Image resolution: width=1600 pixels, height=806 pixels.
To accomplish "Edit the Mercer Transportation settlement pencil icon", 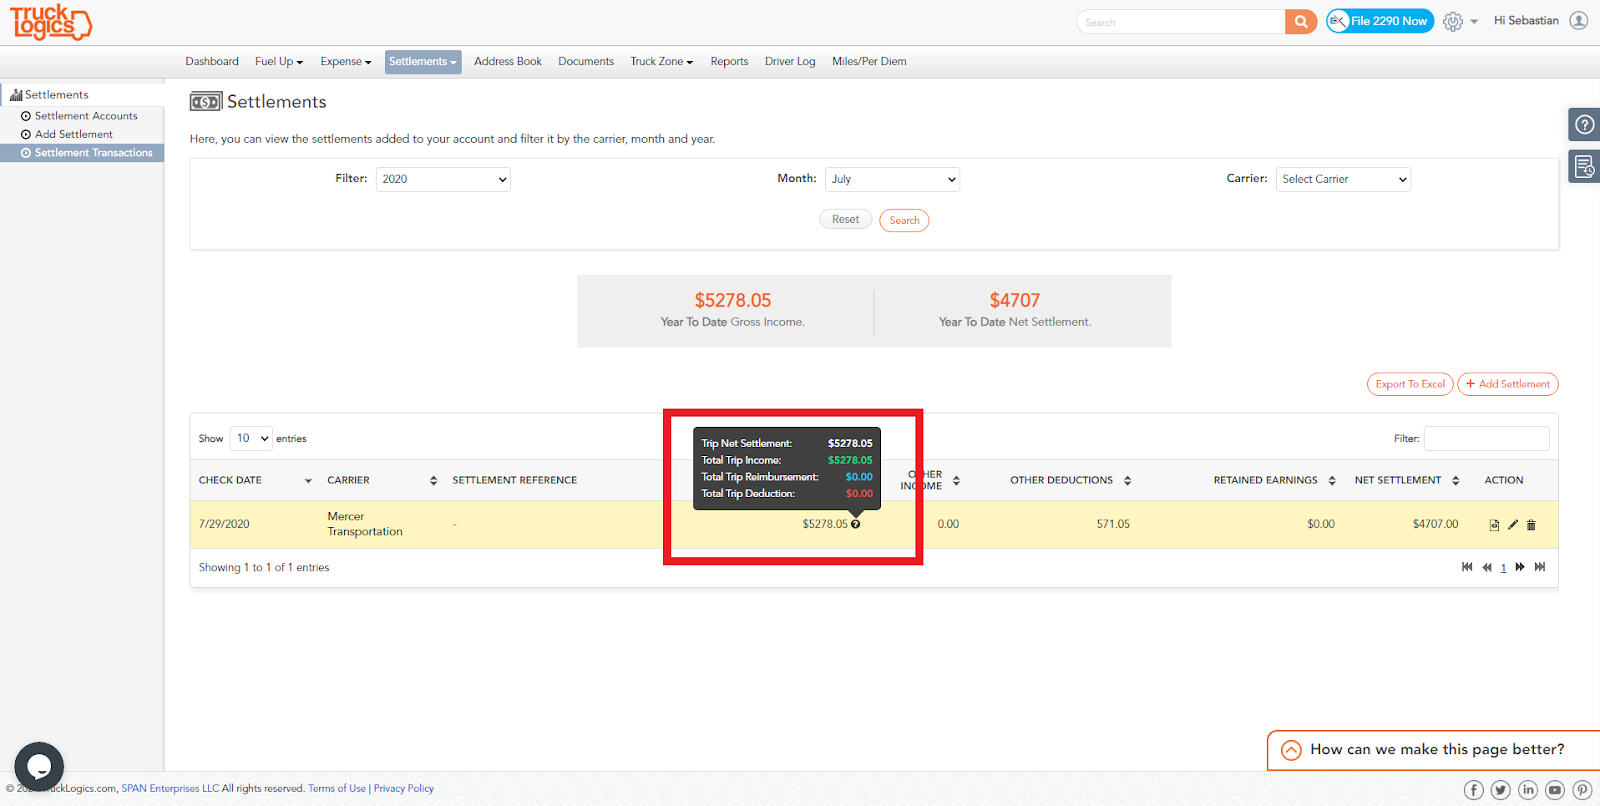I will 1513,525.
